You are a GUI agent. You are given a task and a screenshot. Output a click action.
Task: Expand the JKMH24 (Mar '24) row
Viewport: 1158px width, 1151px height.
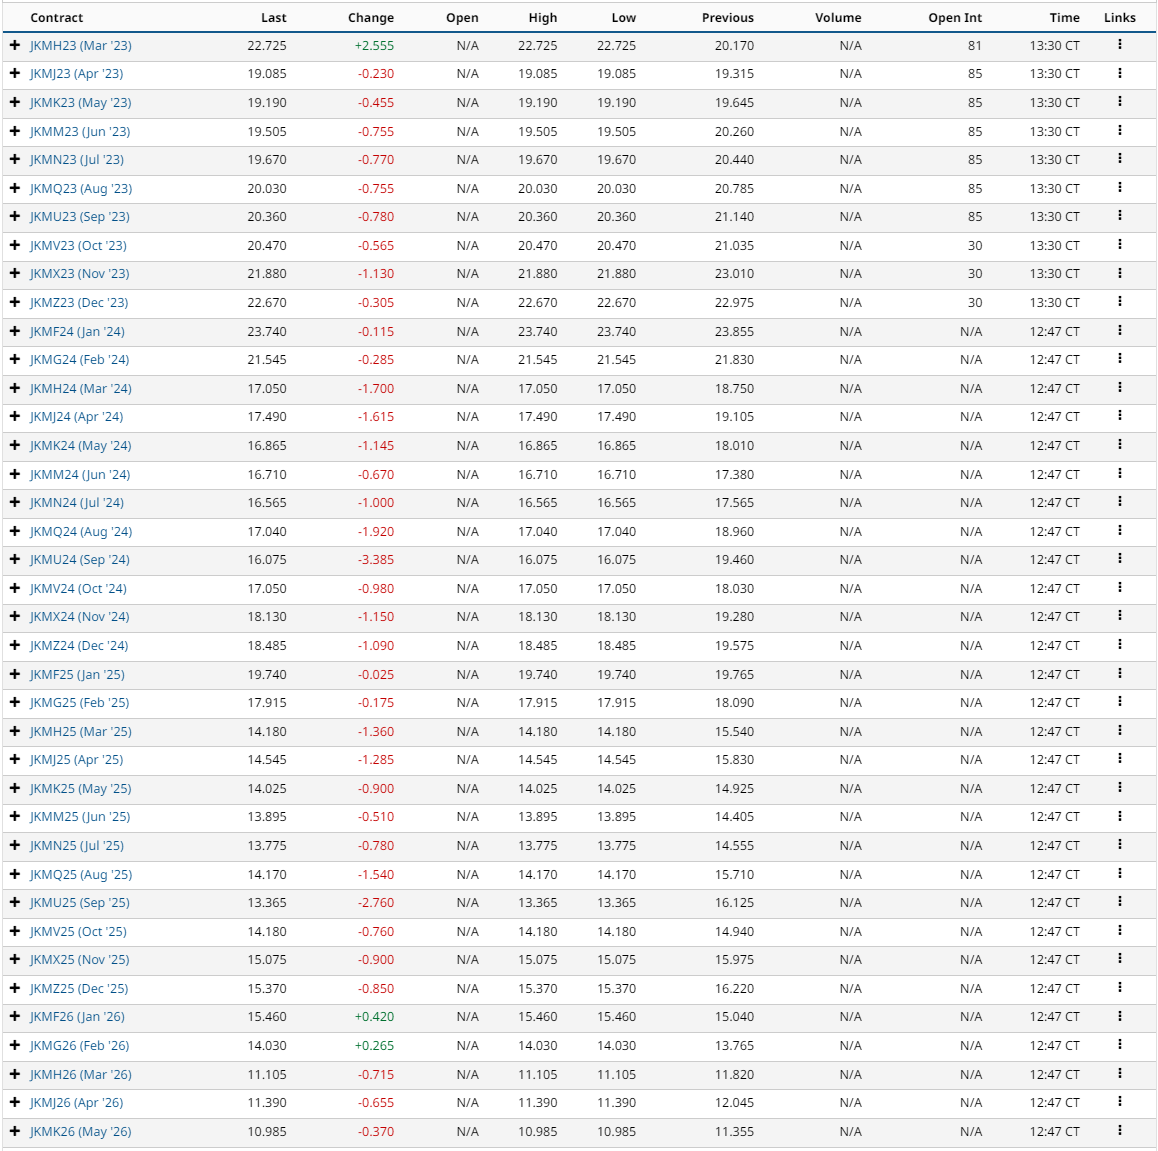click(x=15, y=388)
